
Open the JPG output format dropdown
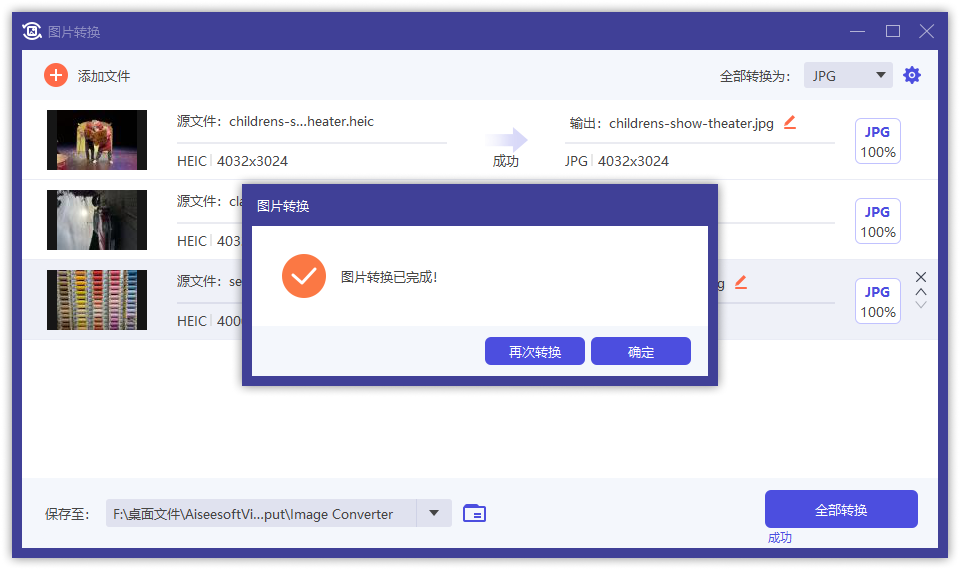pyautogui.click(x=848, y=75)
